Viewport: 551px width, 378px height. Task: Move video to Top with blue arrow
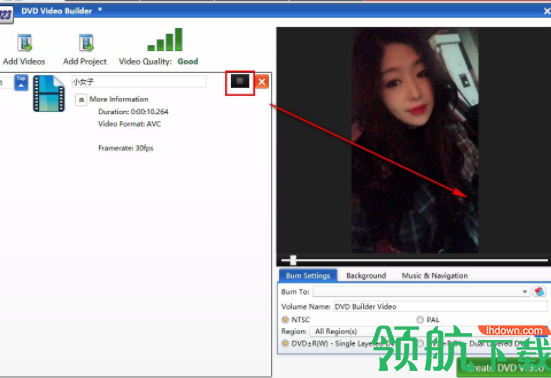coord(21,83)
